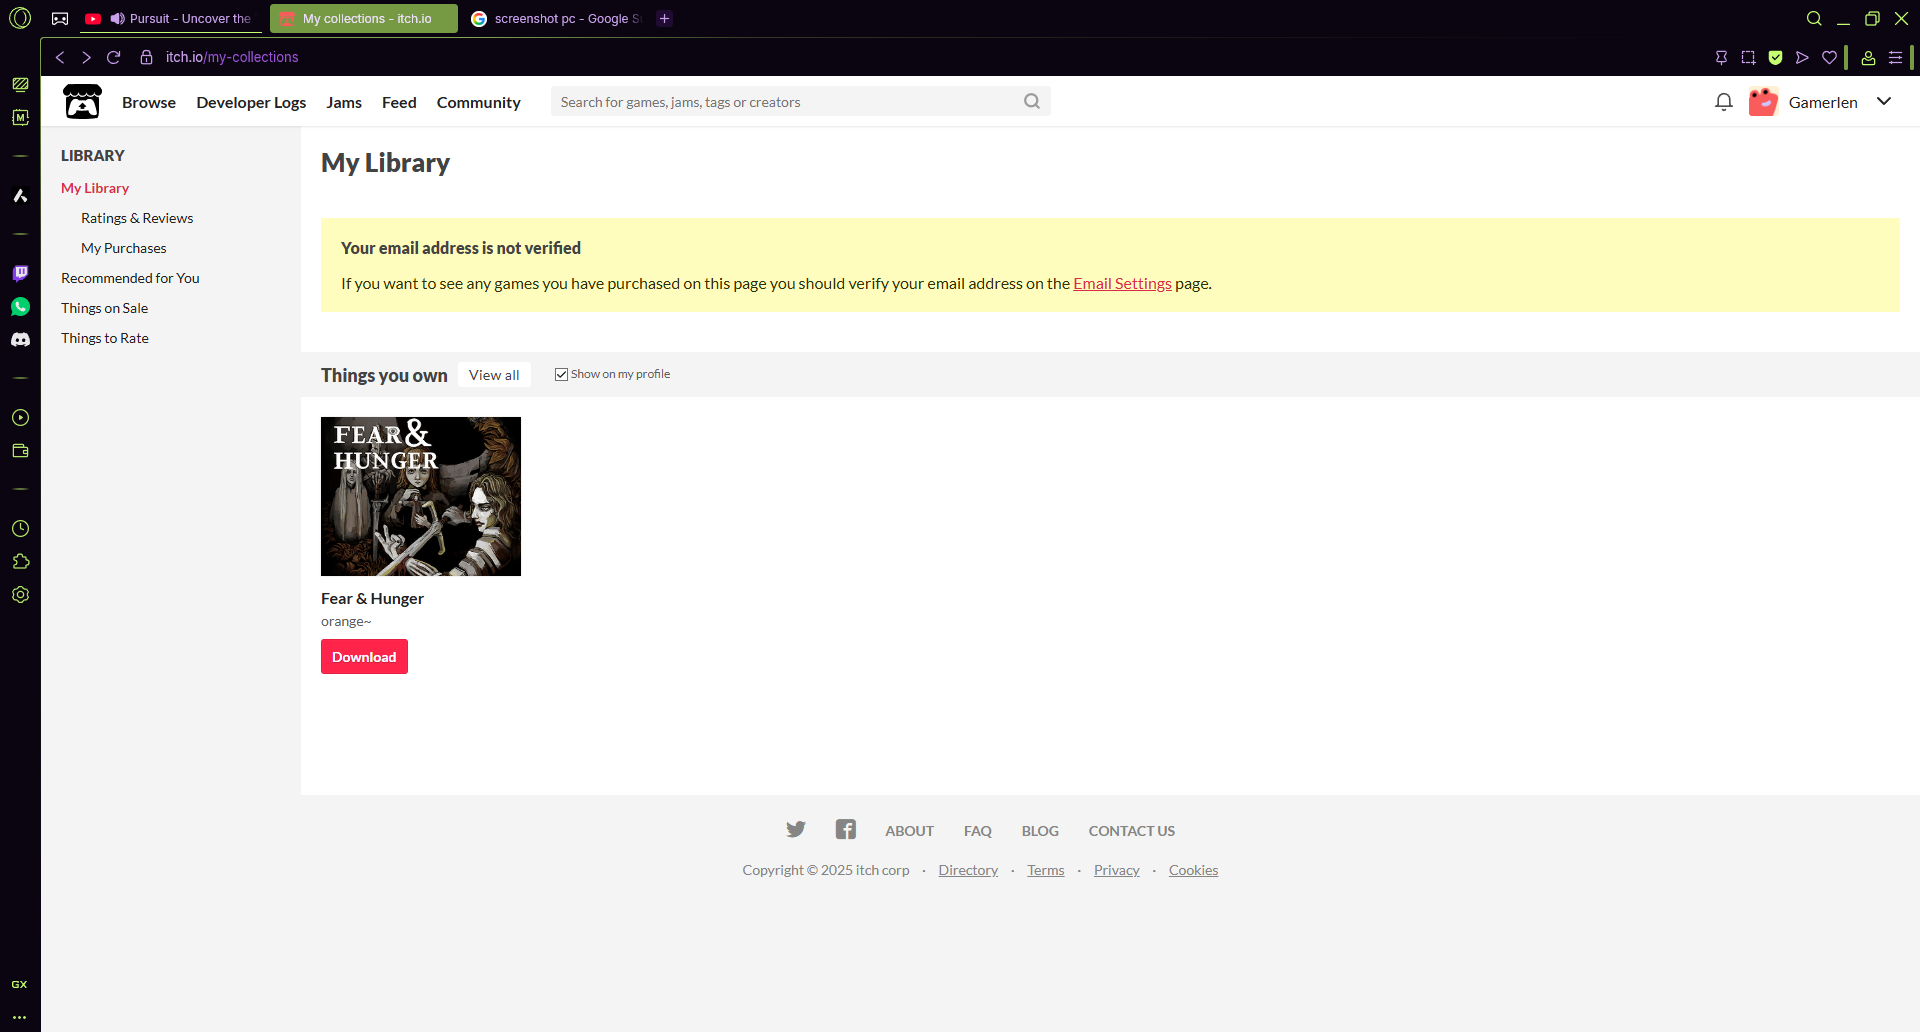Image resolution: width=1920 pixels, height=1032 pixels.
Task: Open Developer Logs in the nav
Action: pos(251,102)
